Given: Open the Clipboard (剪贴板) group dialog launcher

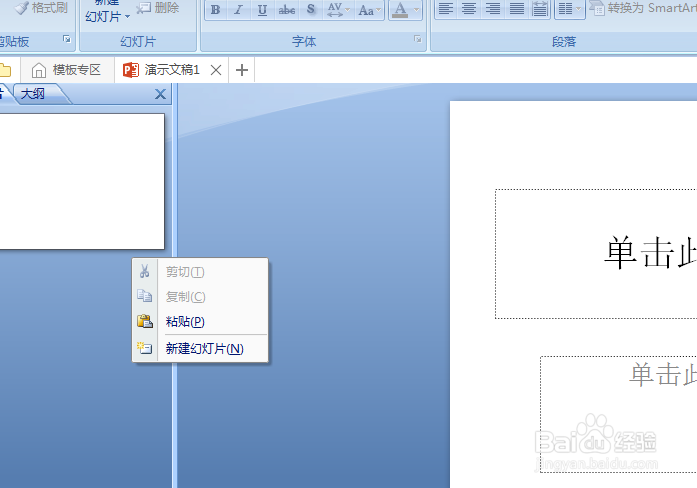Looking at the screenshot, I should pos(67,39).
